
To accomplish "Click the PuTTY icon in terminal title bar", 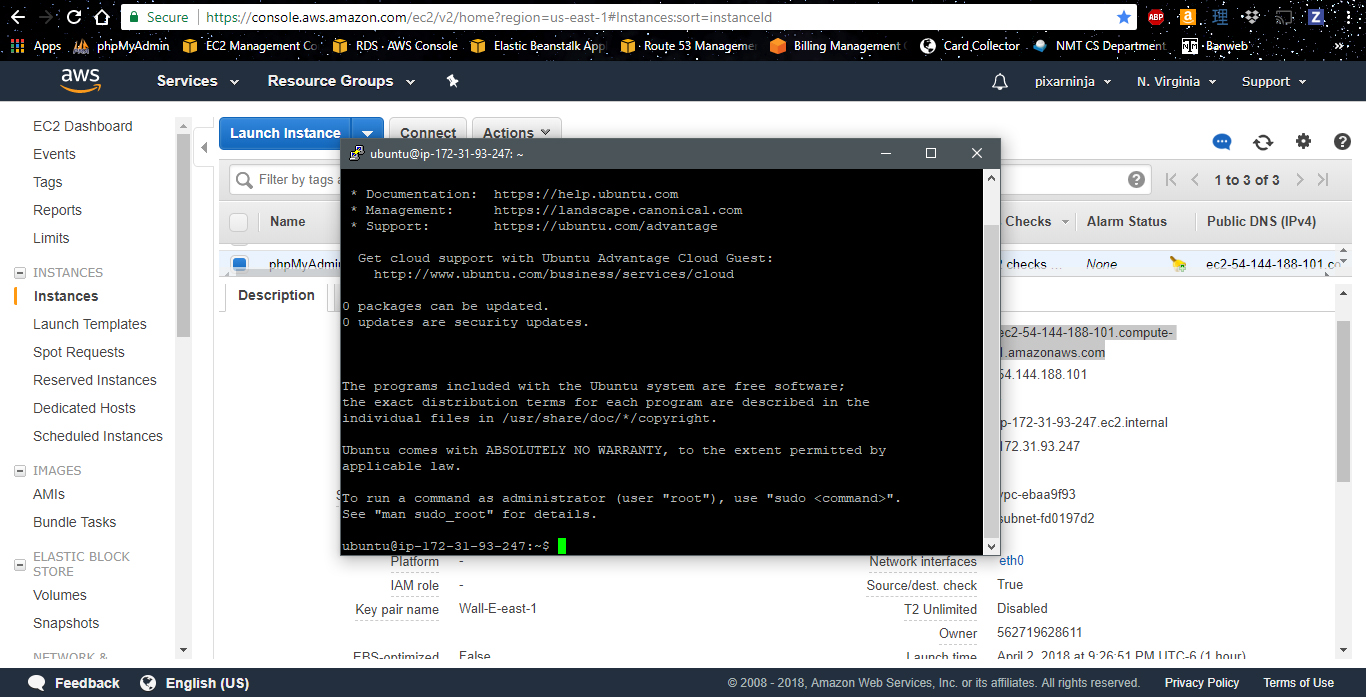I will 357,153.
